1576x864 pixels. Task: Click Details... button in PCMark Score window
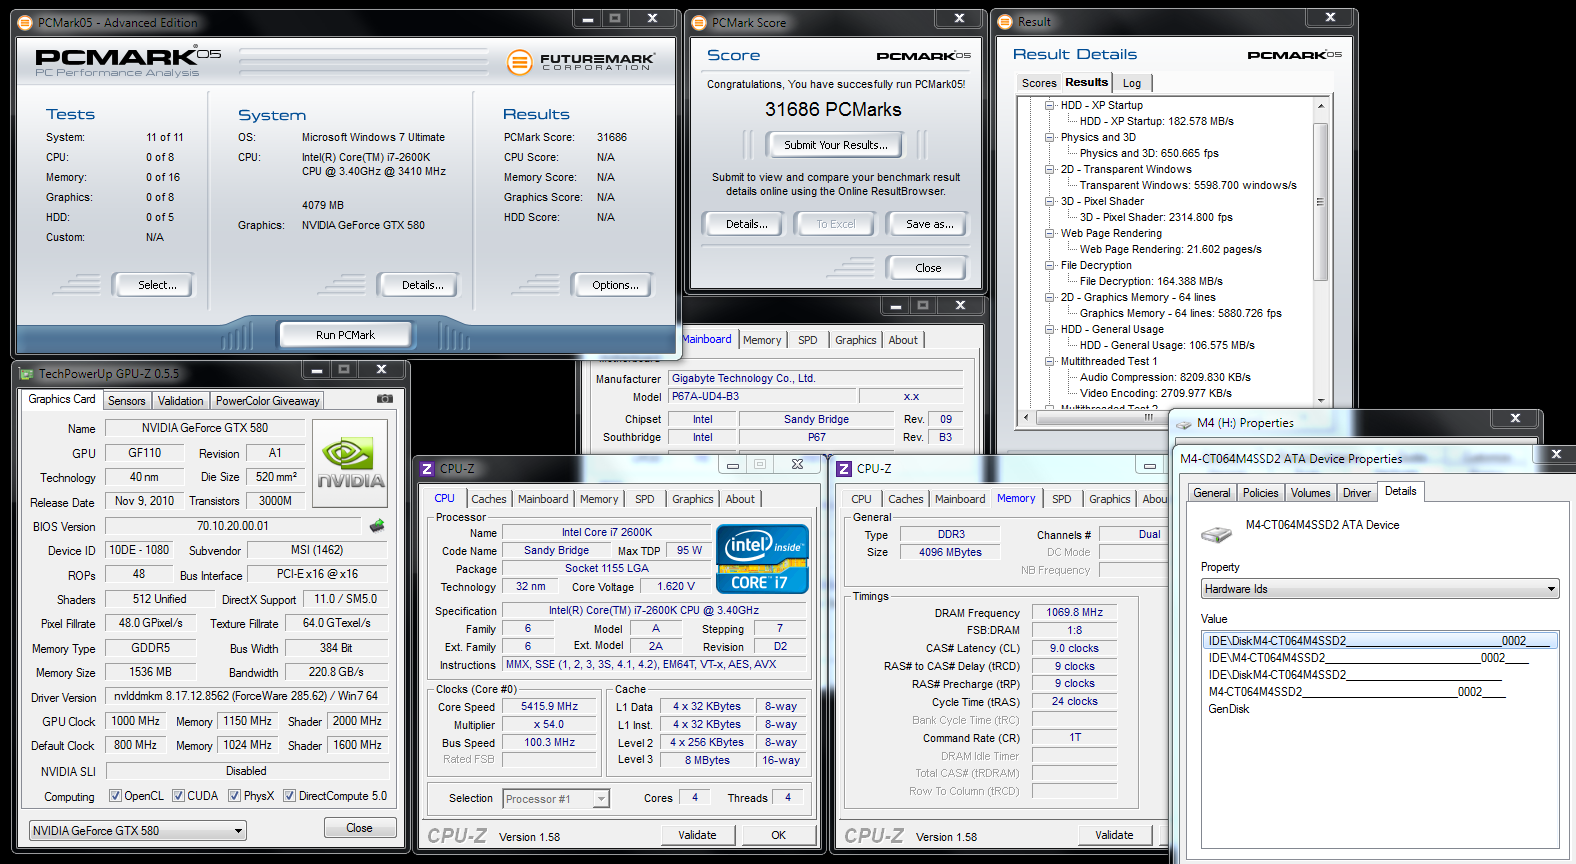pos(746,224)
